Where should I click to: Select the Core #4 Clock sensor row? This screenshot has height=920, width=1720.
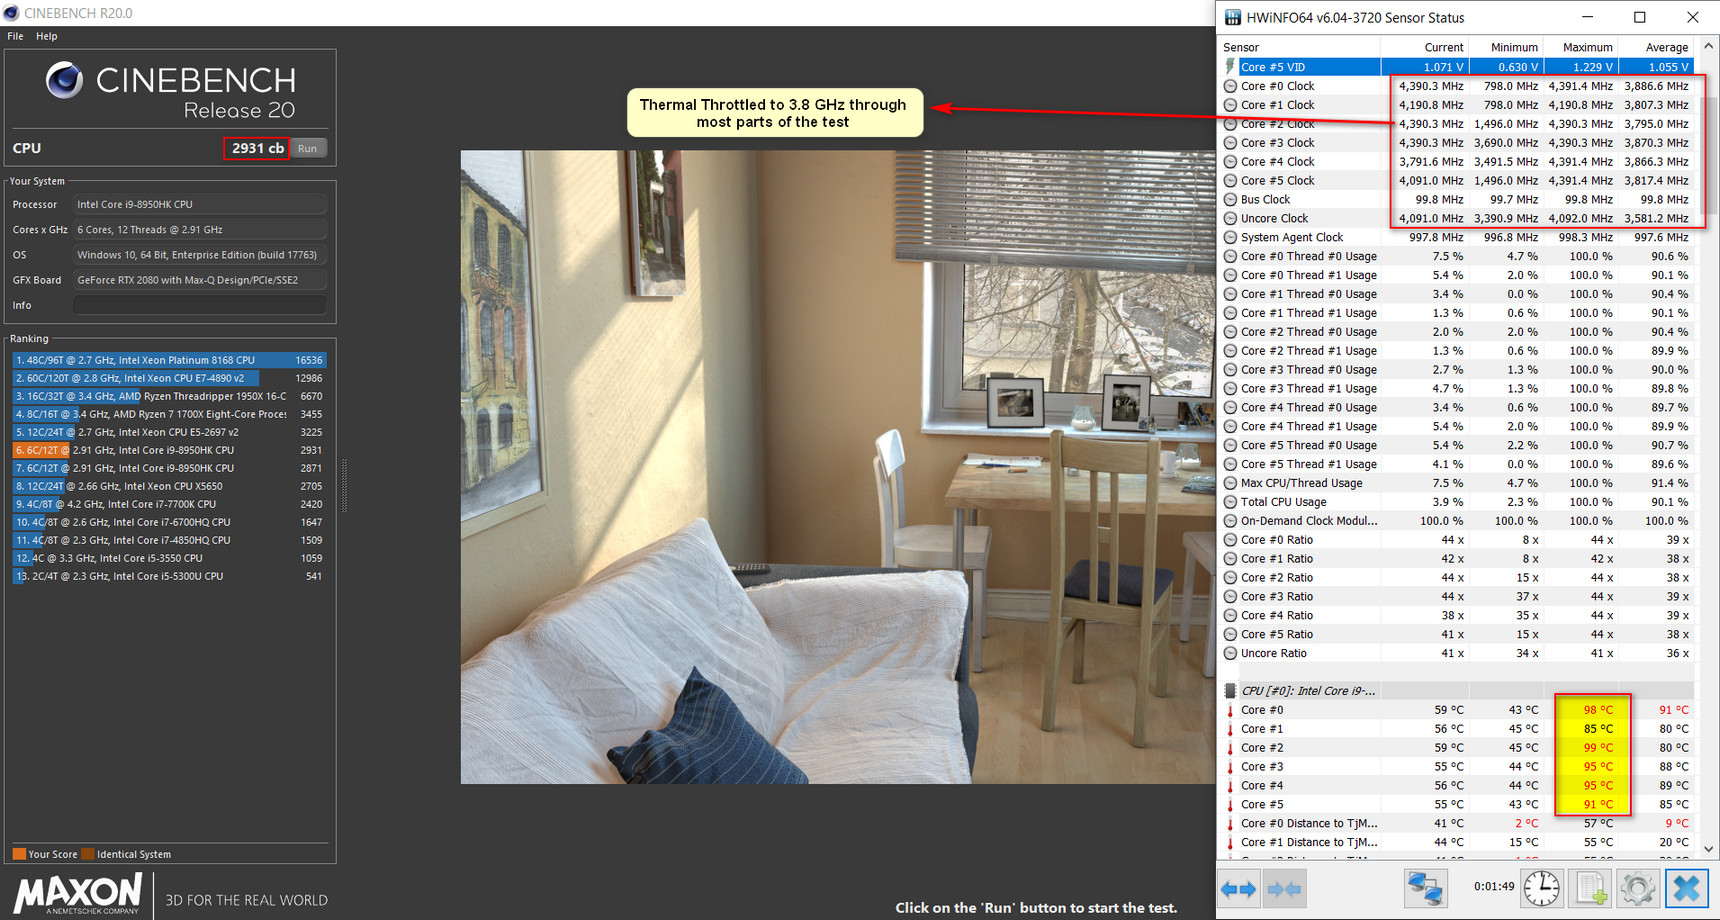coord(1458,161)
